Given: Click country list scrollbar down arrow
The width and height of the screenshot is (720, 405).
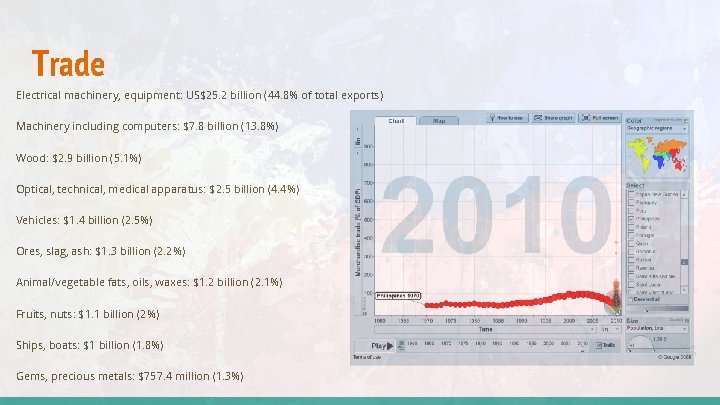Looking at the screenshot, I should click(684, 291).
